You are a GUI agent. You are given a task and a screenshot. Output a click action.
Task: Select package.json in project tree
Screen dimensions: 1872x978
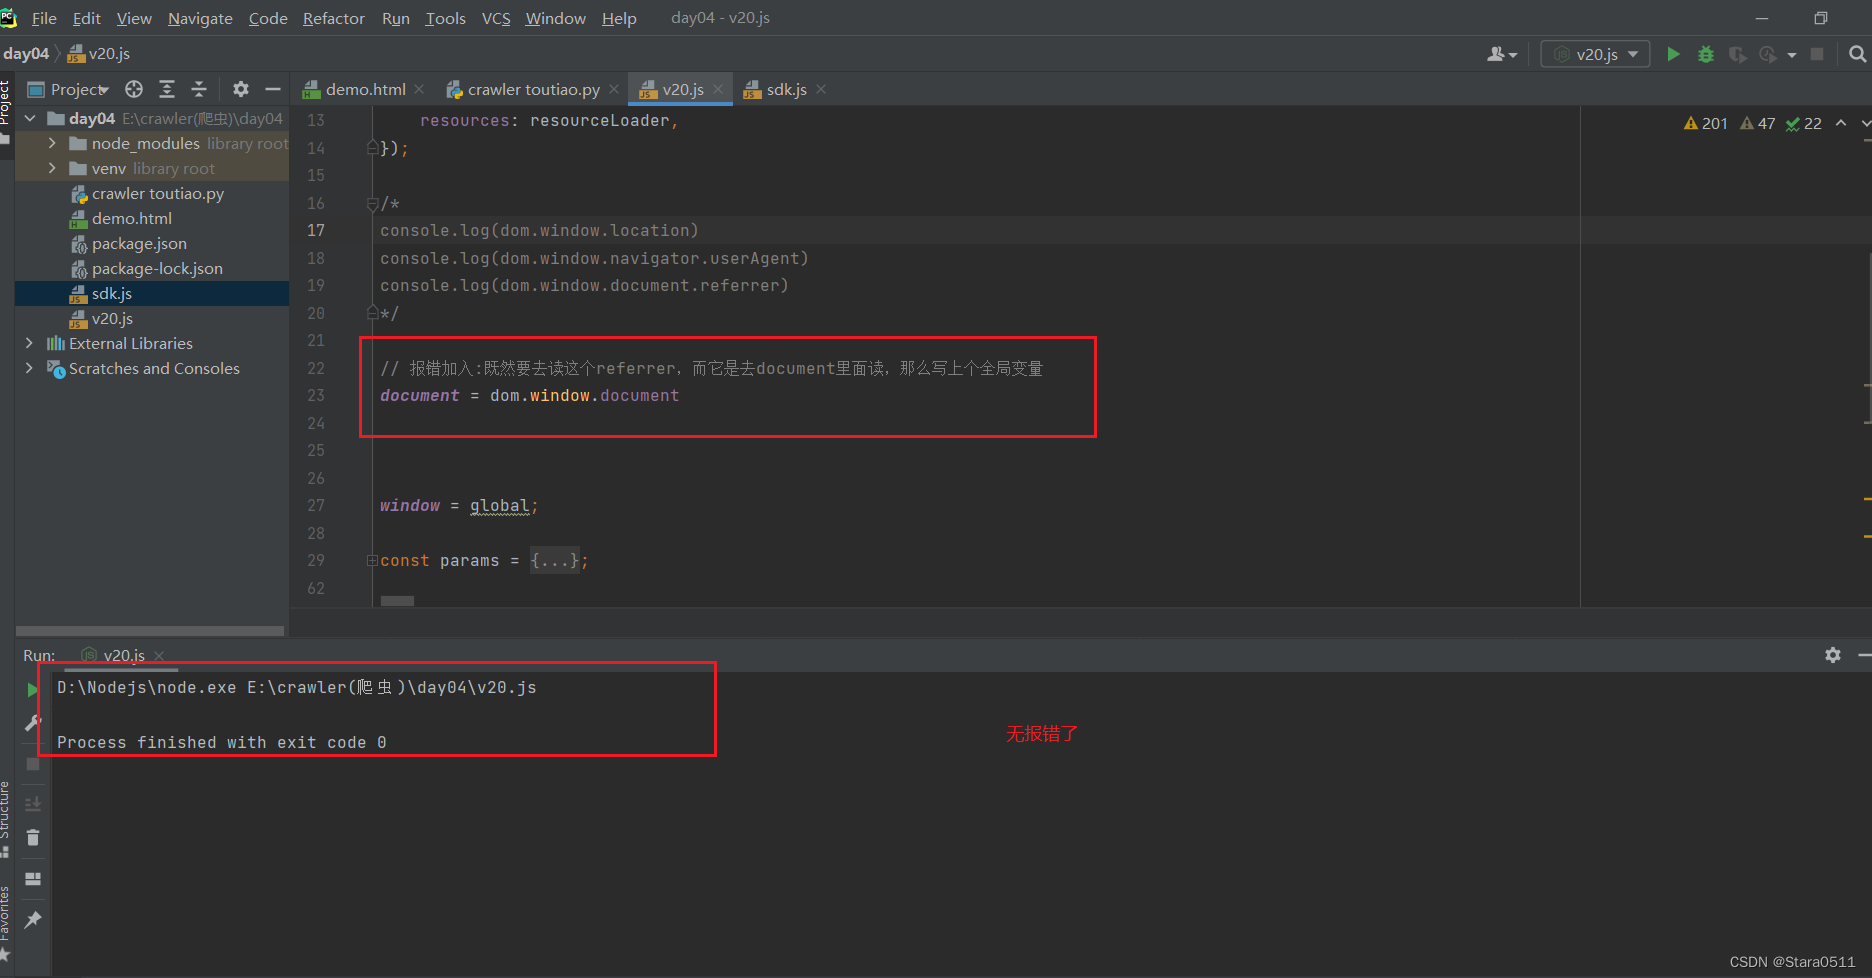click(x=139, y=243)
